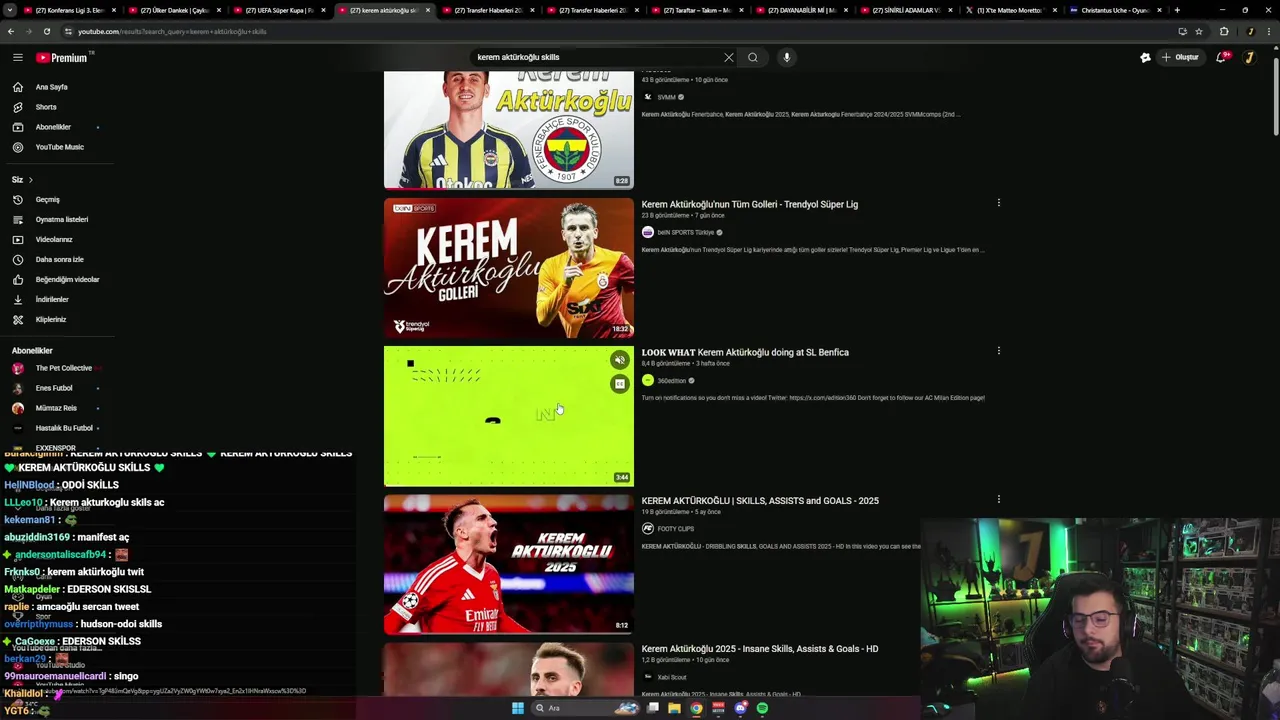Start voice search with microphone icon

[x=787, y=57]
